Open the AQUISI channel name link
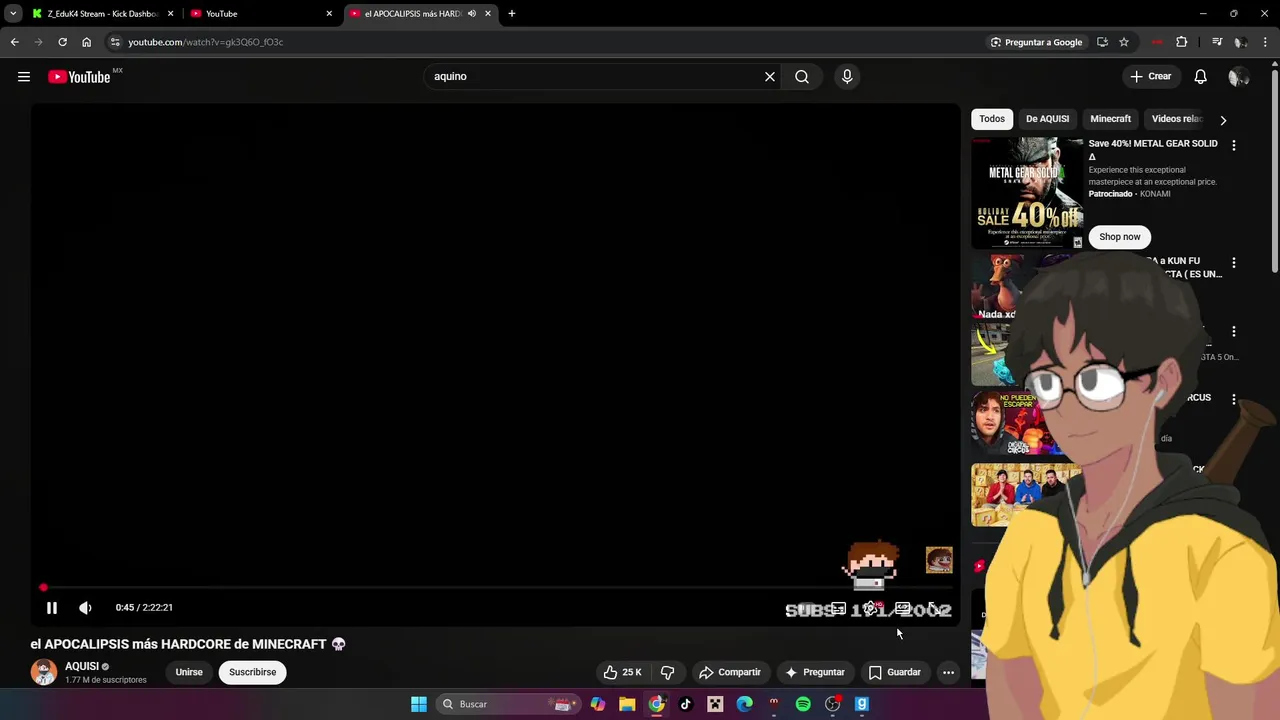The height and width of the screenshot is (720, 1280). 82,666
